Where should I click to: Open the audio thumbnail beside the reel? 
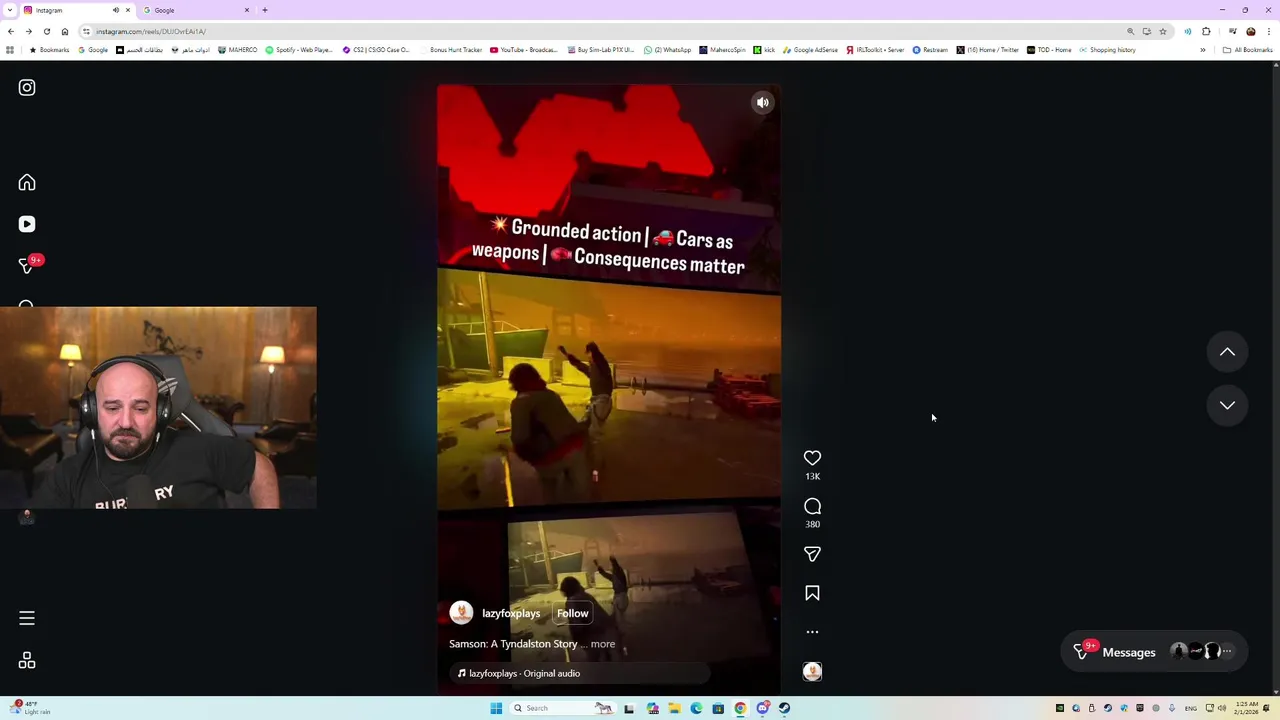[812, 672]
